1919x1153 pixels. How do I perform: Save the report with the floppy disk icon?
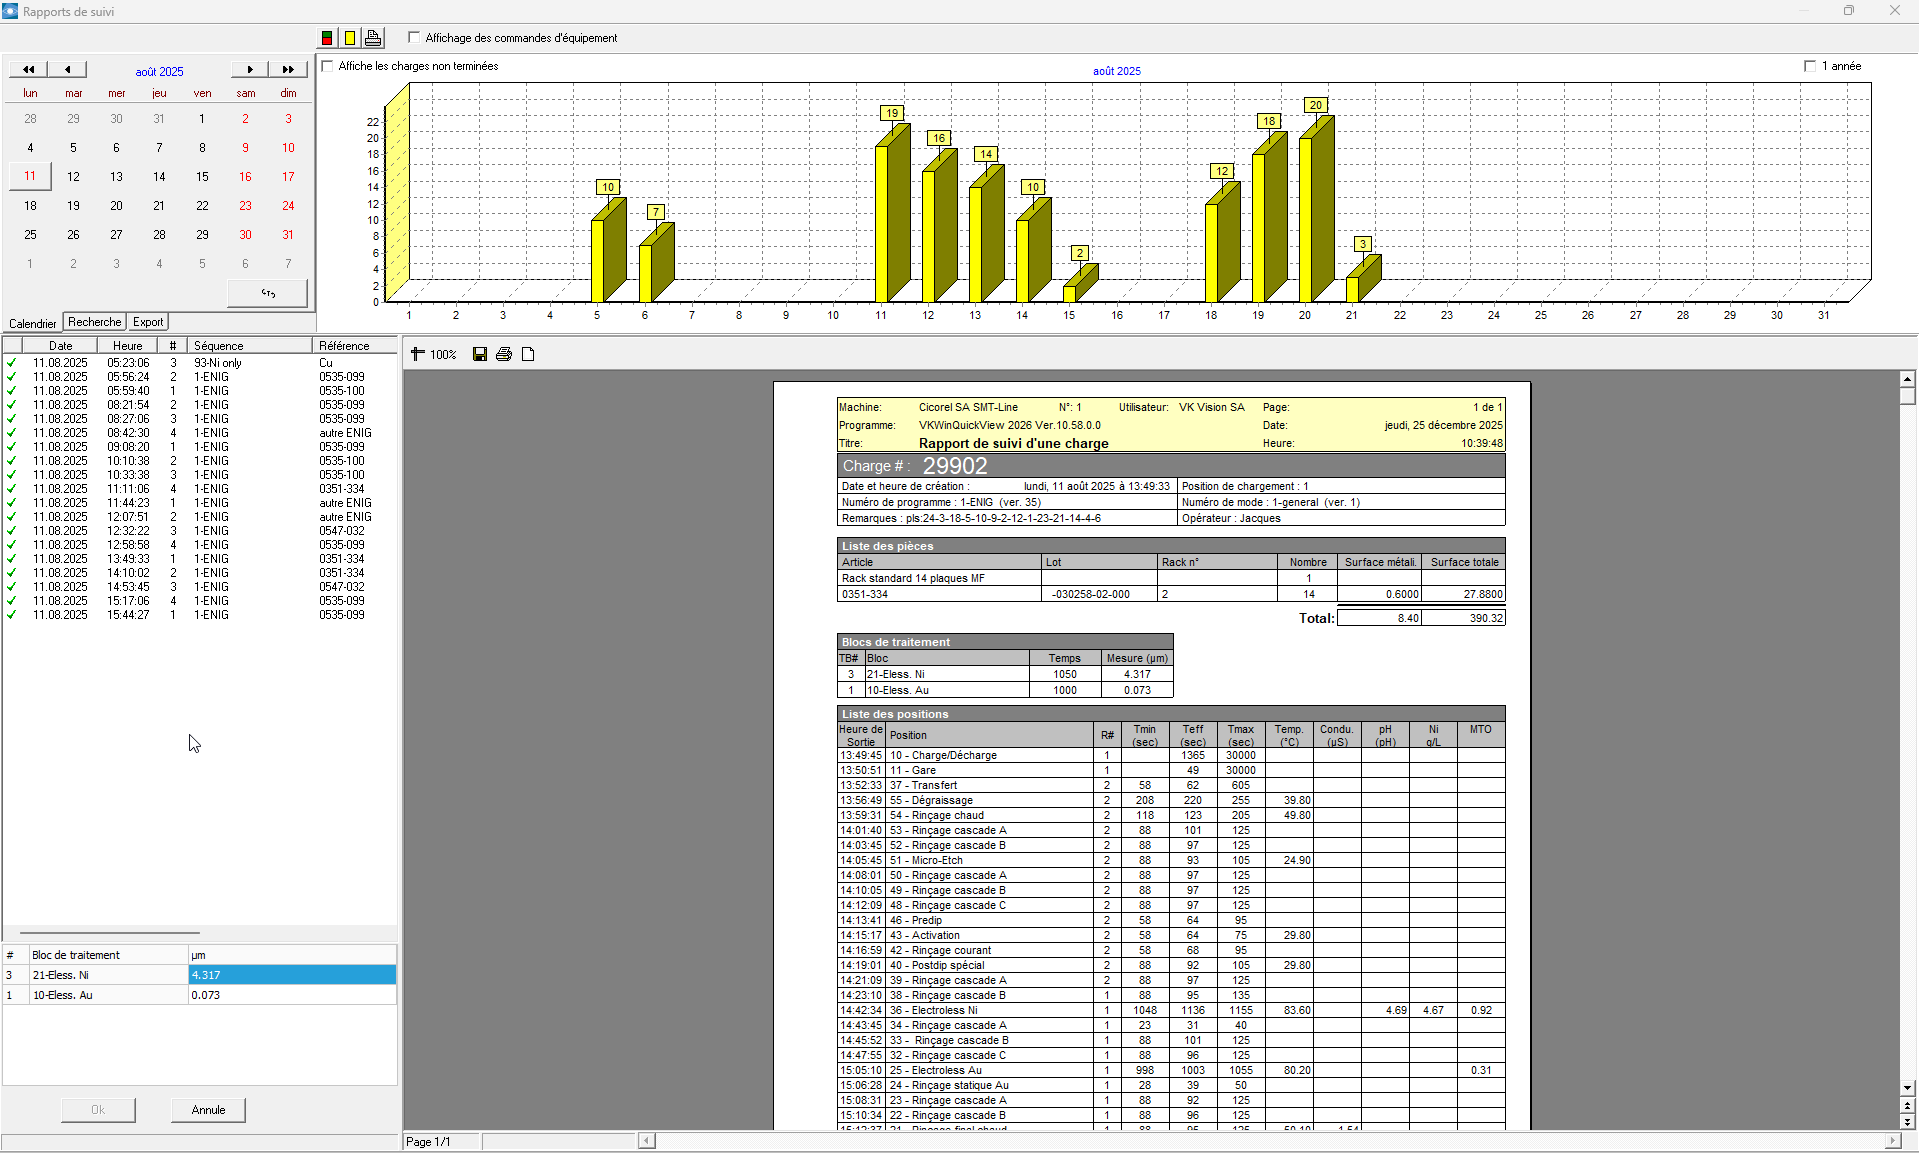point(480,355)
